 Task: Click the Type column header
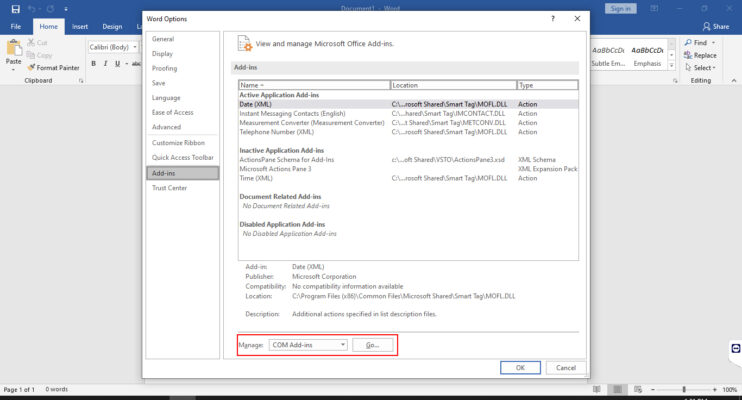548,85
